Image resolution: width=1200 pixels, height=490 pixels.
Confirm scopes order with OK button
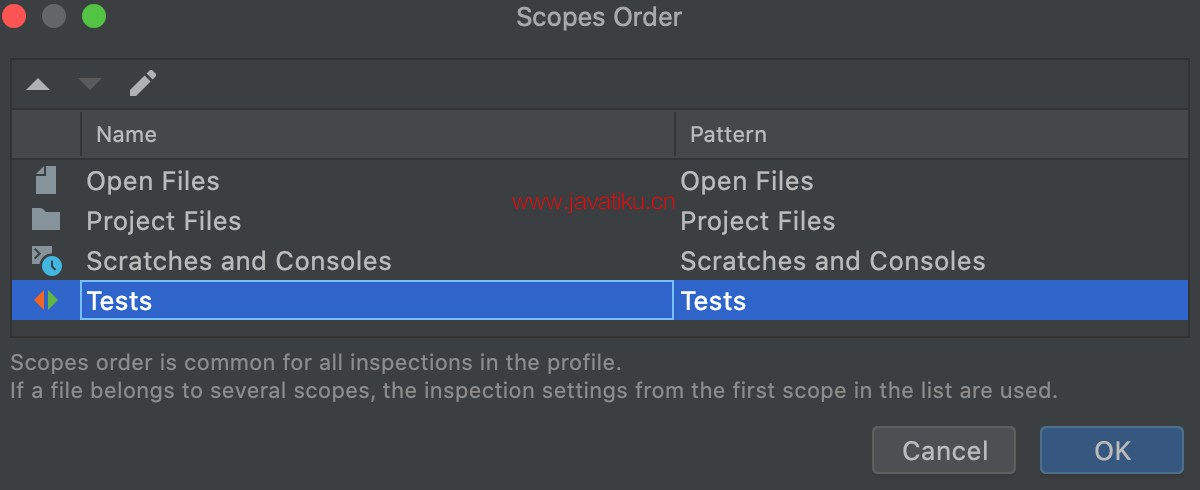click(x=1112, y=450)
